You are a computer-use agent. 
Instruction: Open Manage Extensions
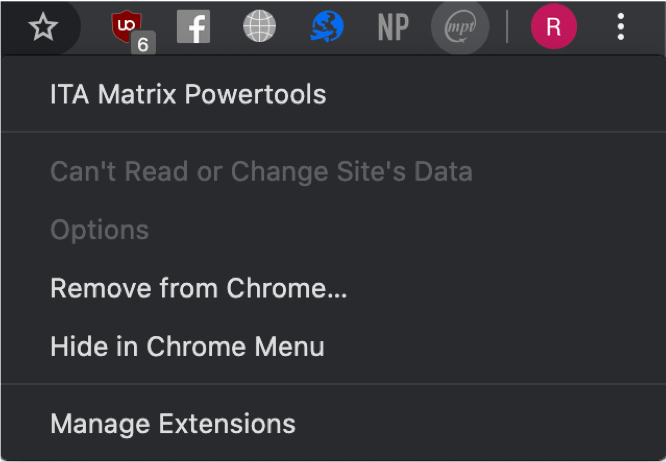tap(173, 424)
